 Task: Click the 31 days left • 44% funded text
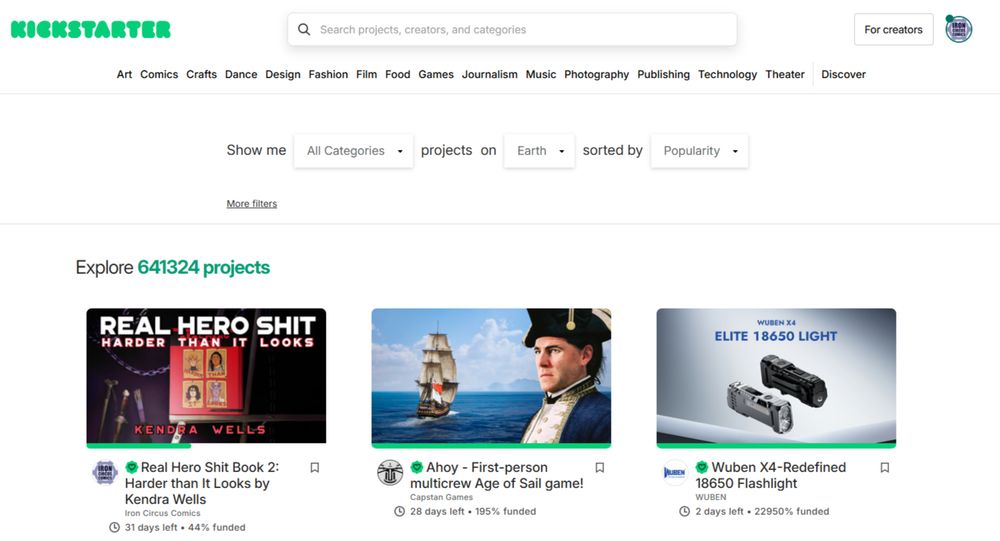(185, 528)
